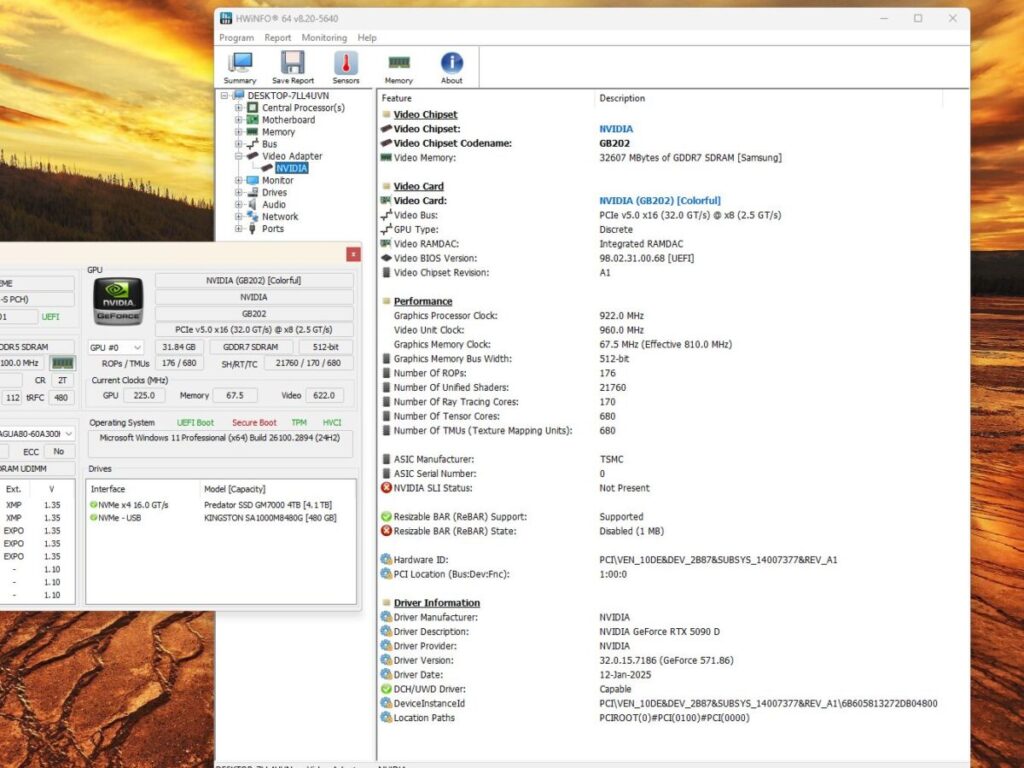The width and height of the screenshot is (1024, 768).
Task: Click the green memory chip icon in summary window
Action: (63, 362)
